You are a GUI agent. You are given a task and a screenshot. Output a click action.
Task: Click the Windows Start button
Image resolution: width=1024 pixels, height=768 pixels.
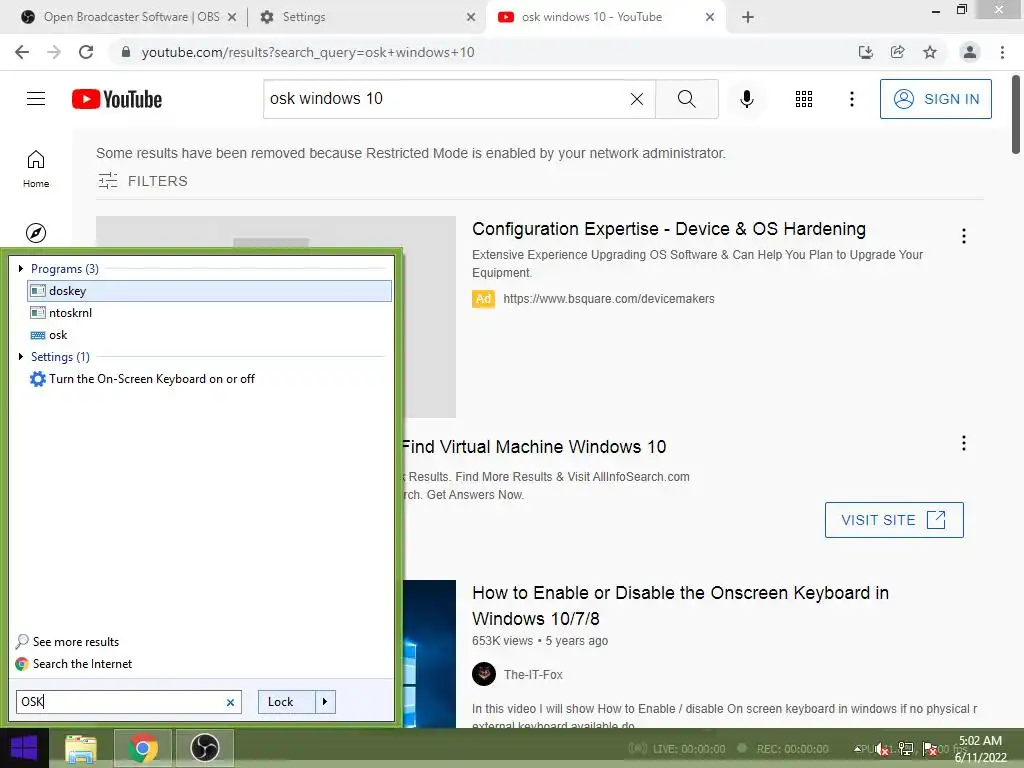pyautogui.click(x=24, y=748)
